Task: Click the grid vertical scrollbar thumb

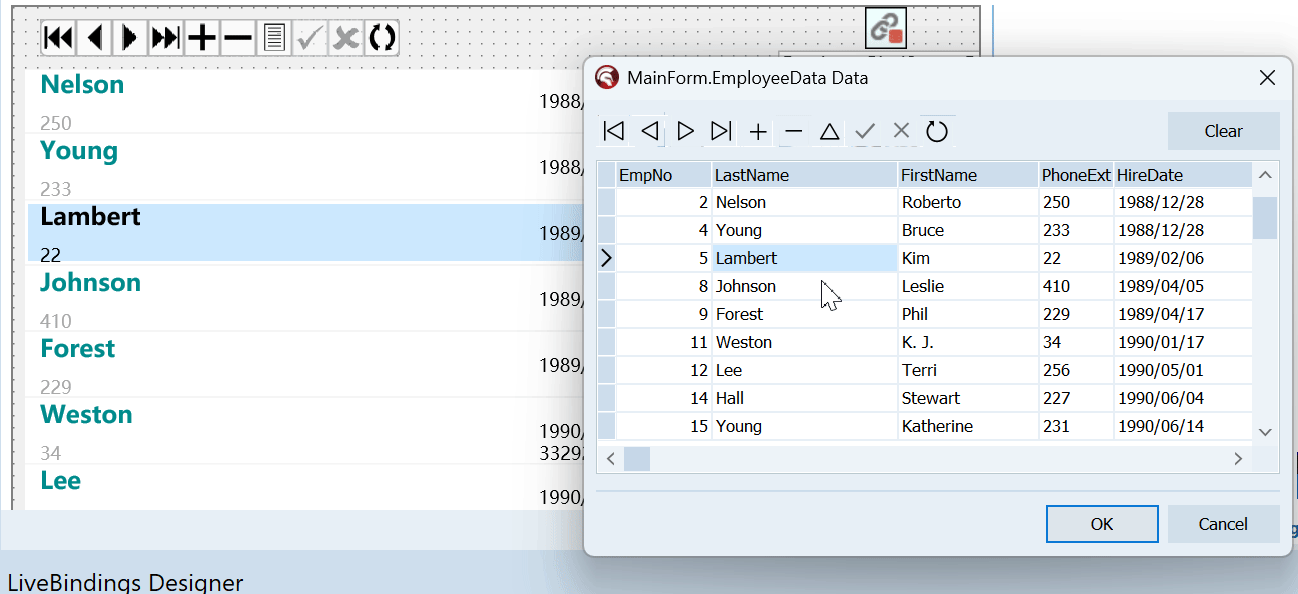Action: click(x=1265, y=218)
